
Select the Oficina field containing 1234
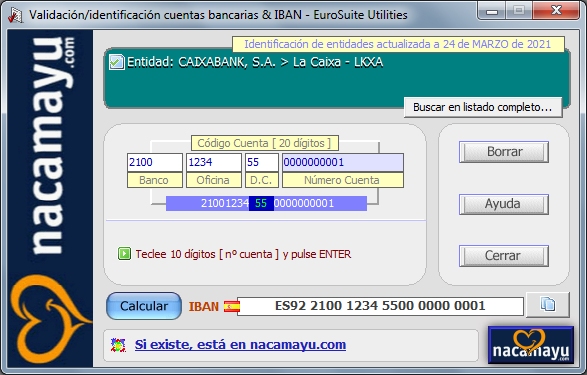[214, 162]
